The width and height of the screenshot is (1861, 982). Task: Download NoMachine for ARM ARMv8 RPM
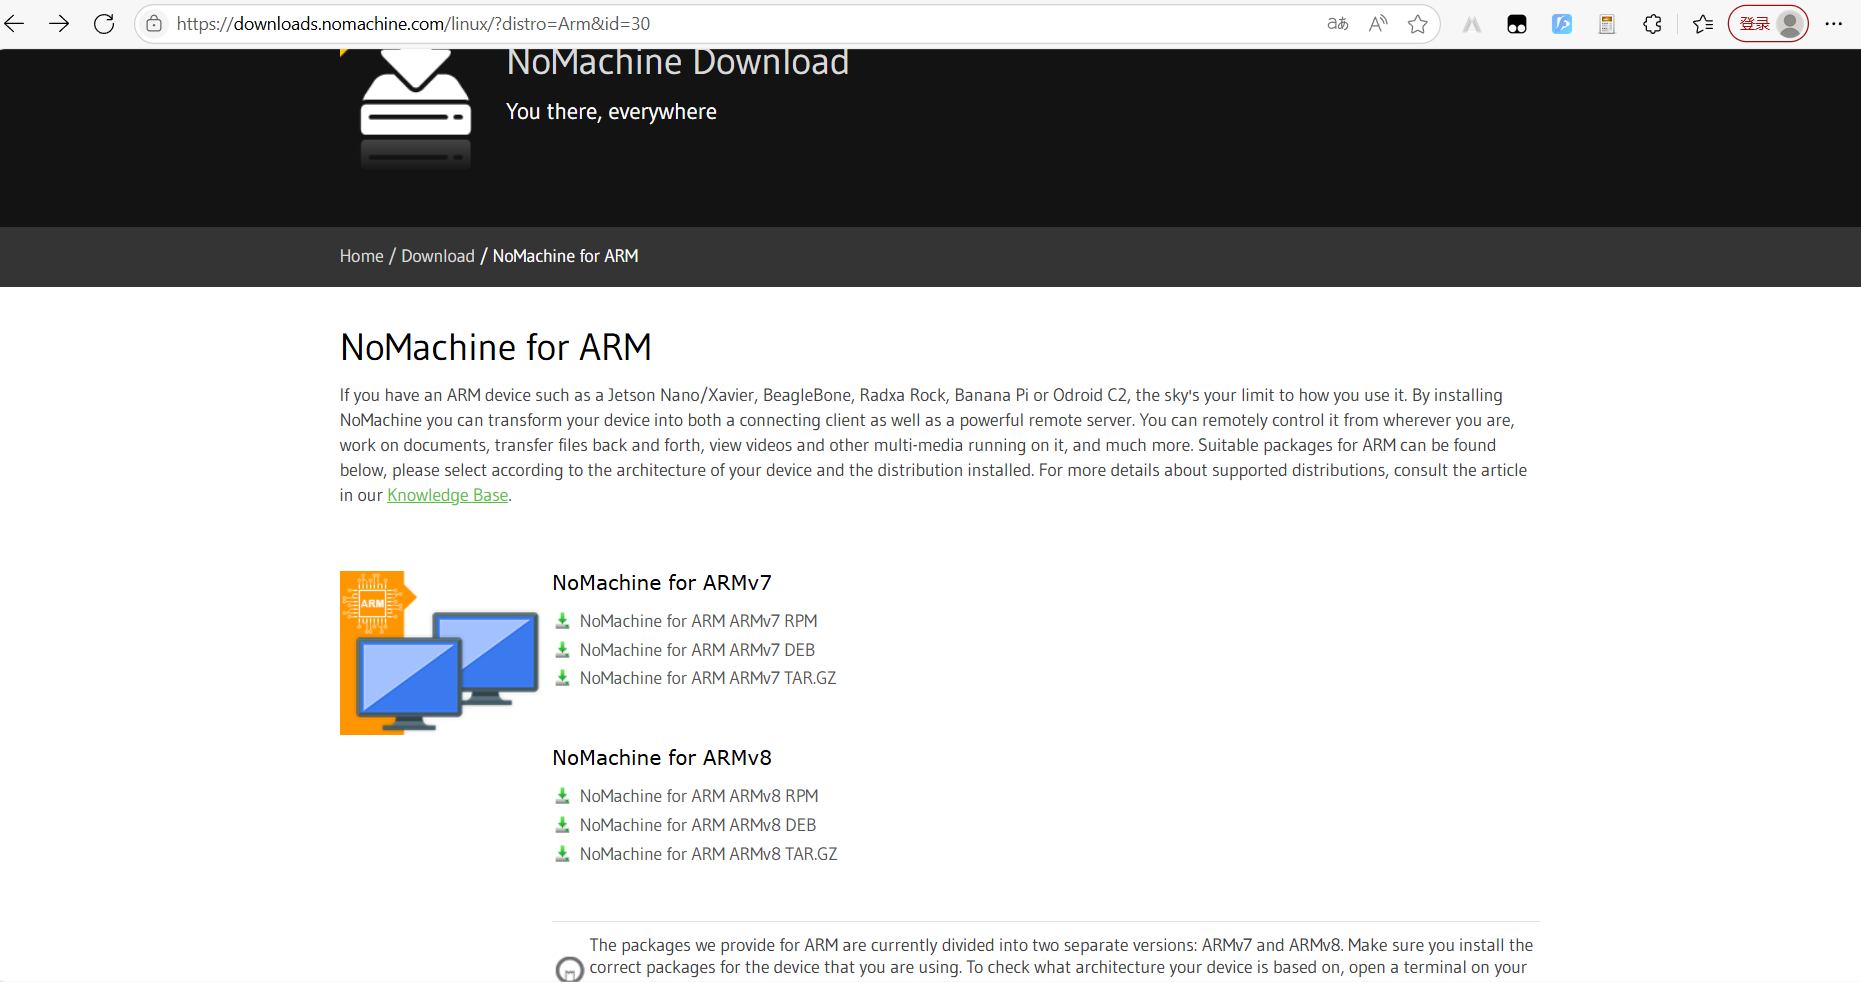(699, 796)
